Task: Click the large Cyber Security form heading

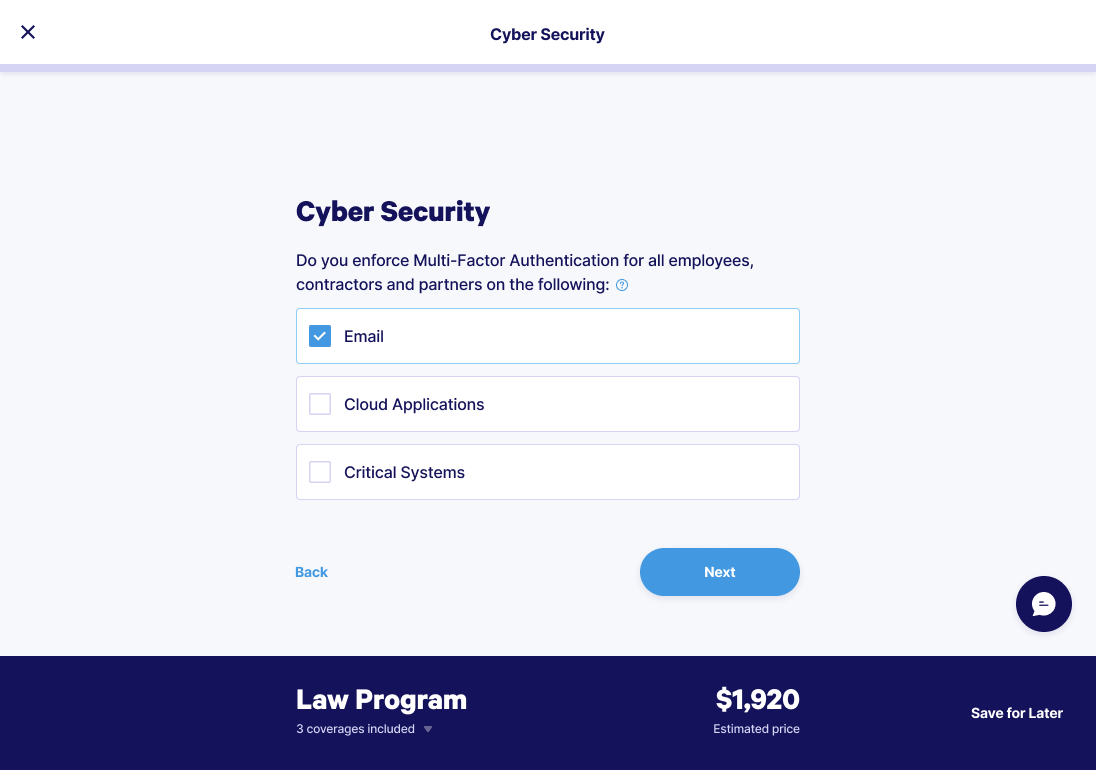Action: 393,212
